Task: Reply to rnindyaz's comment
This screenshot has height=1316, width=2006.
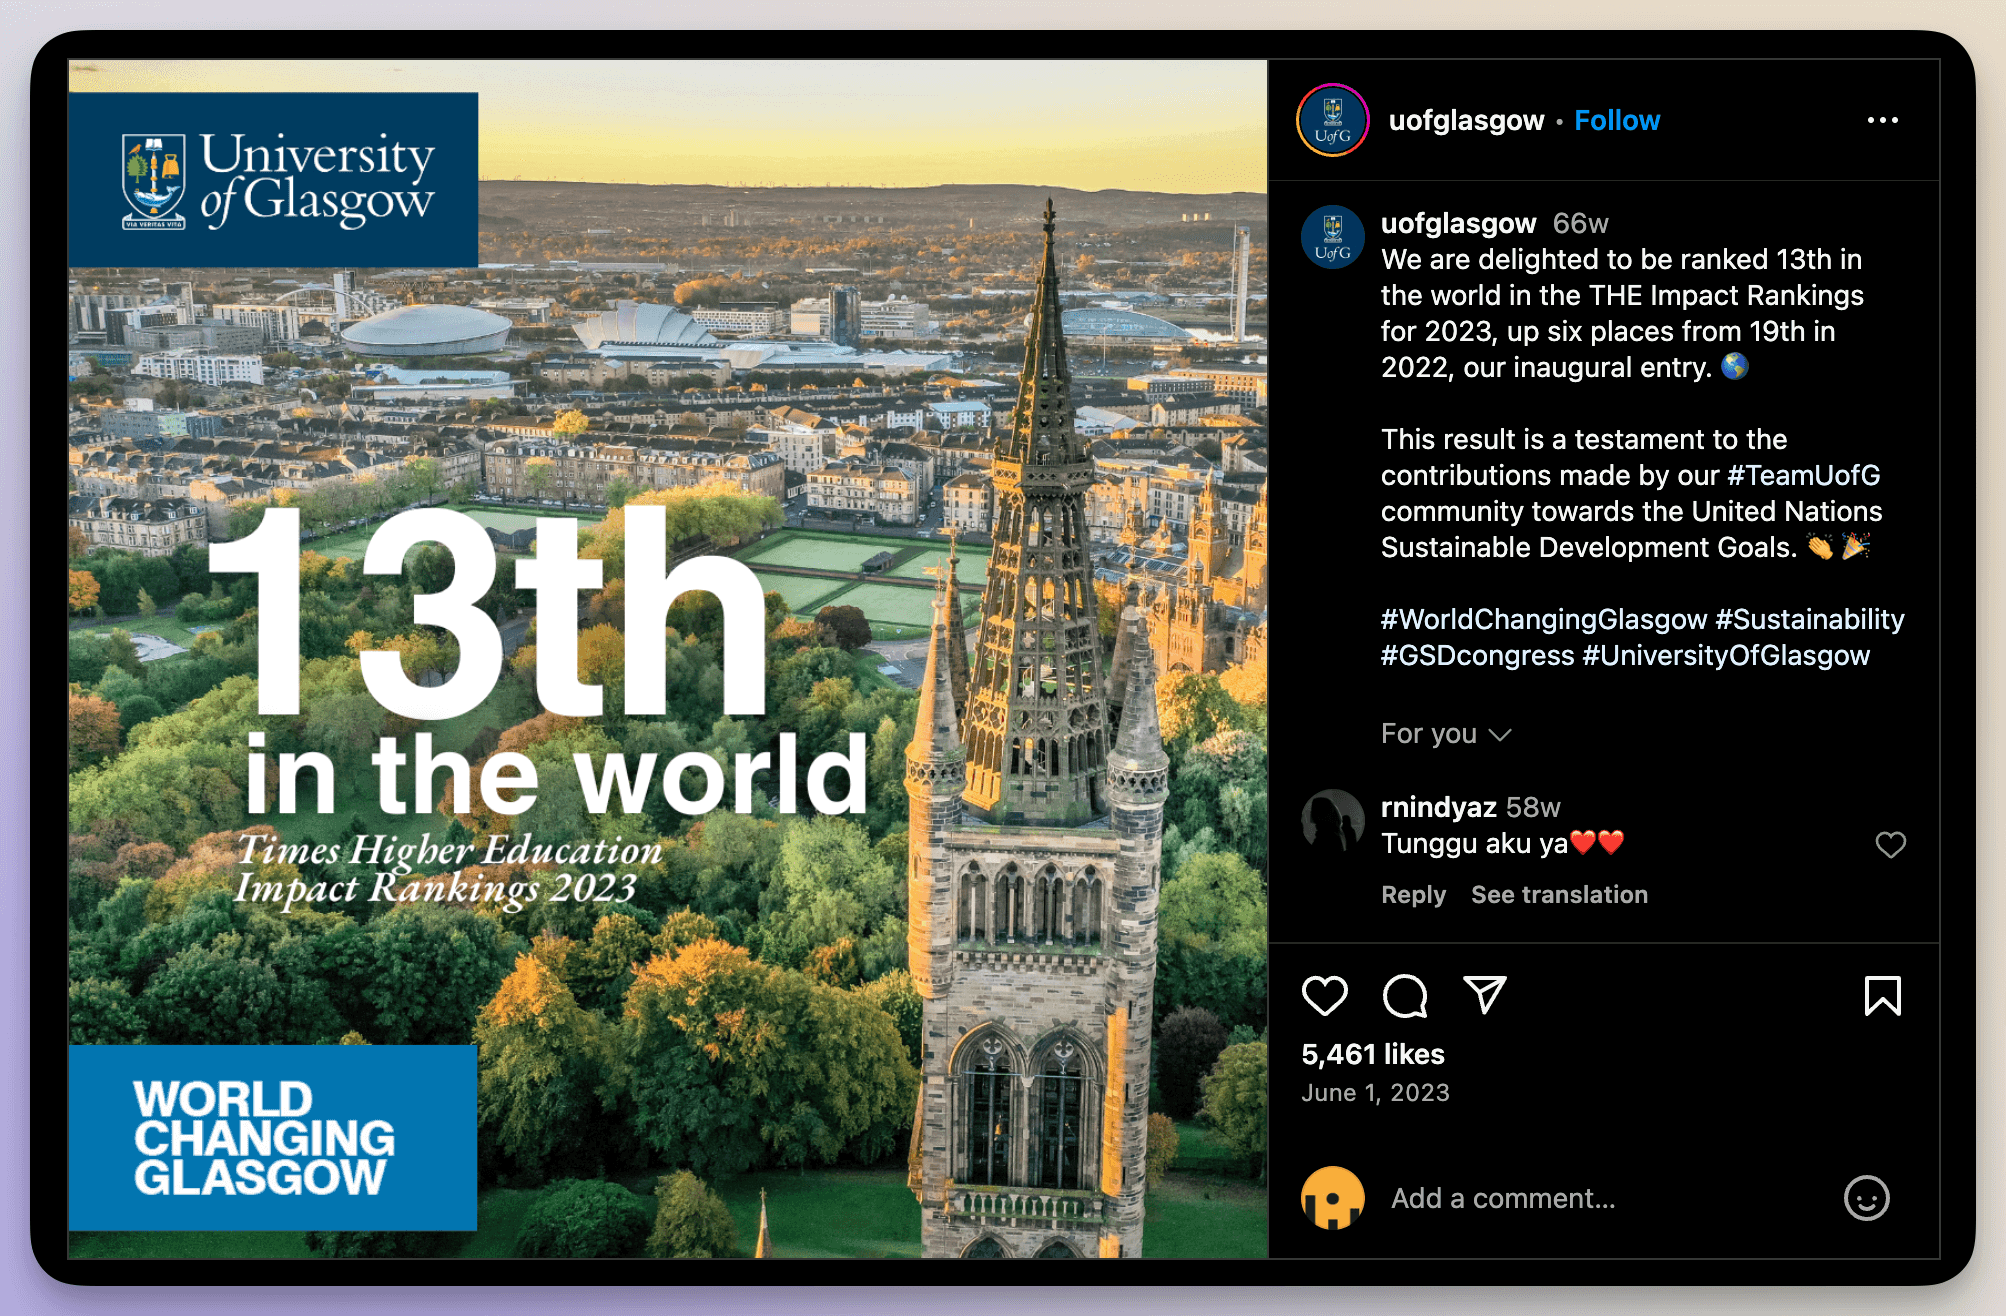Action: tap(1413, 895)
